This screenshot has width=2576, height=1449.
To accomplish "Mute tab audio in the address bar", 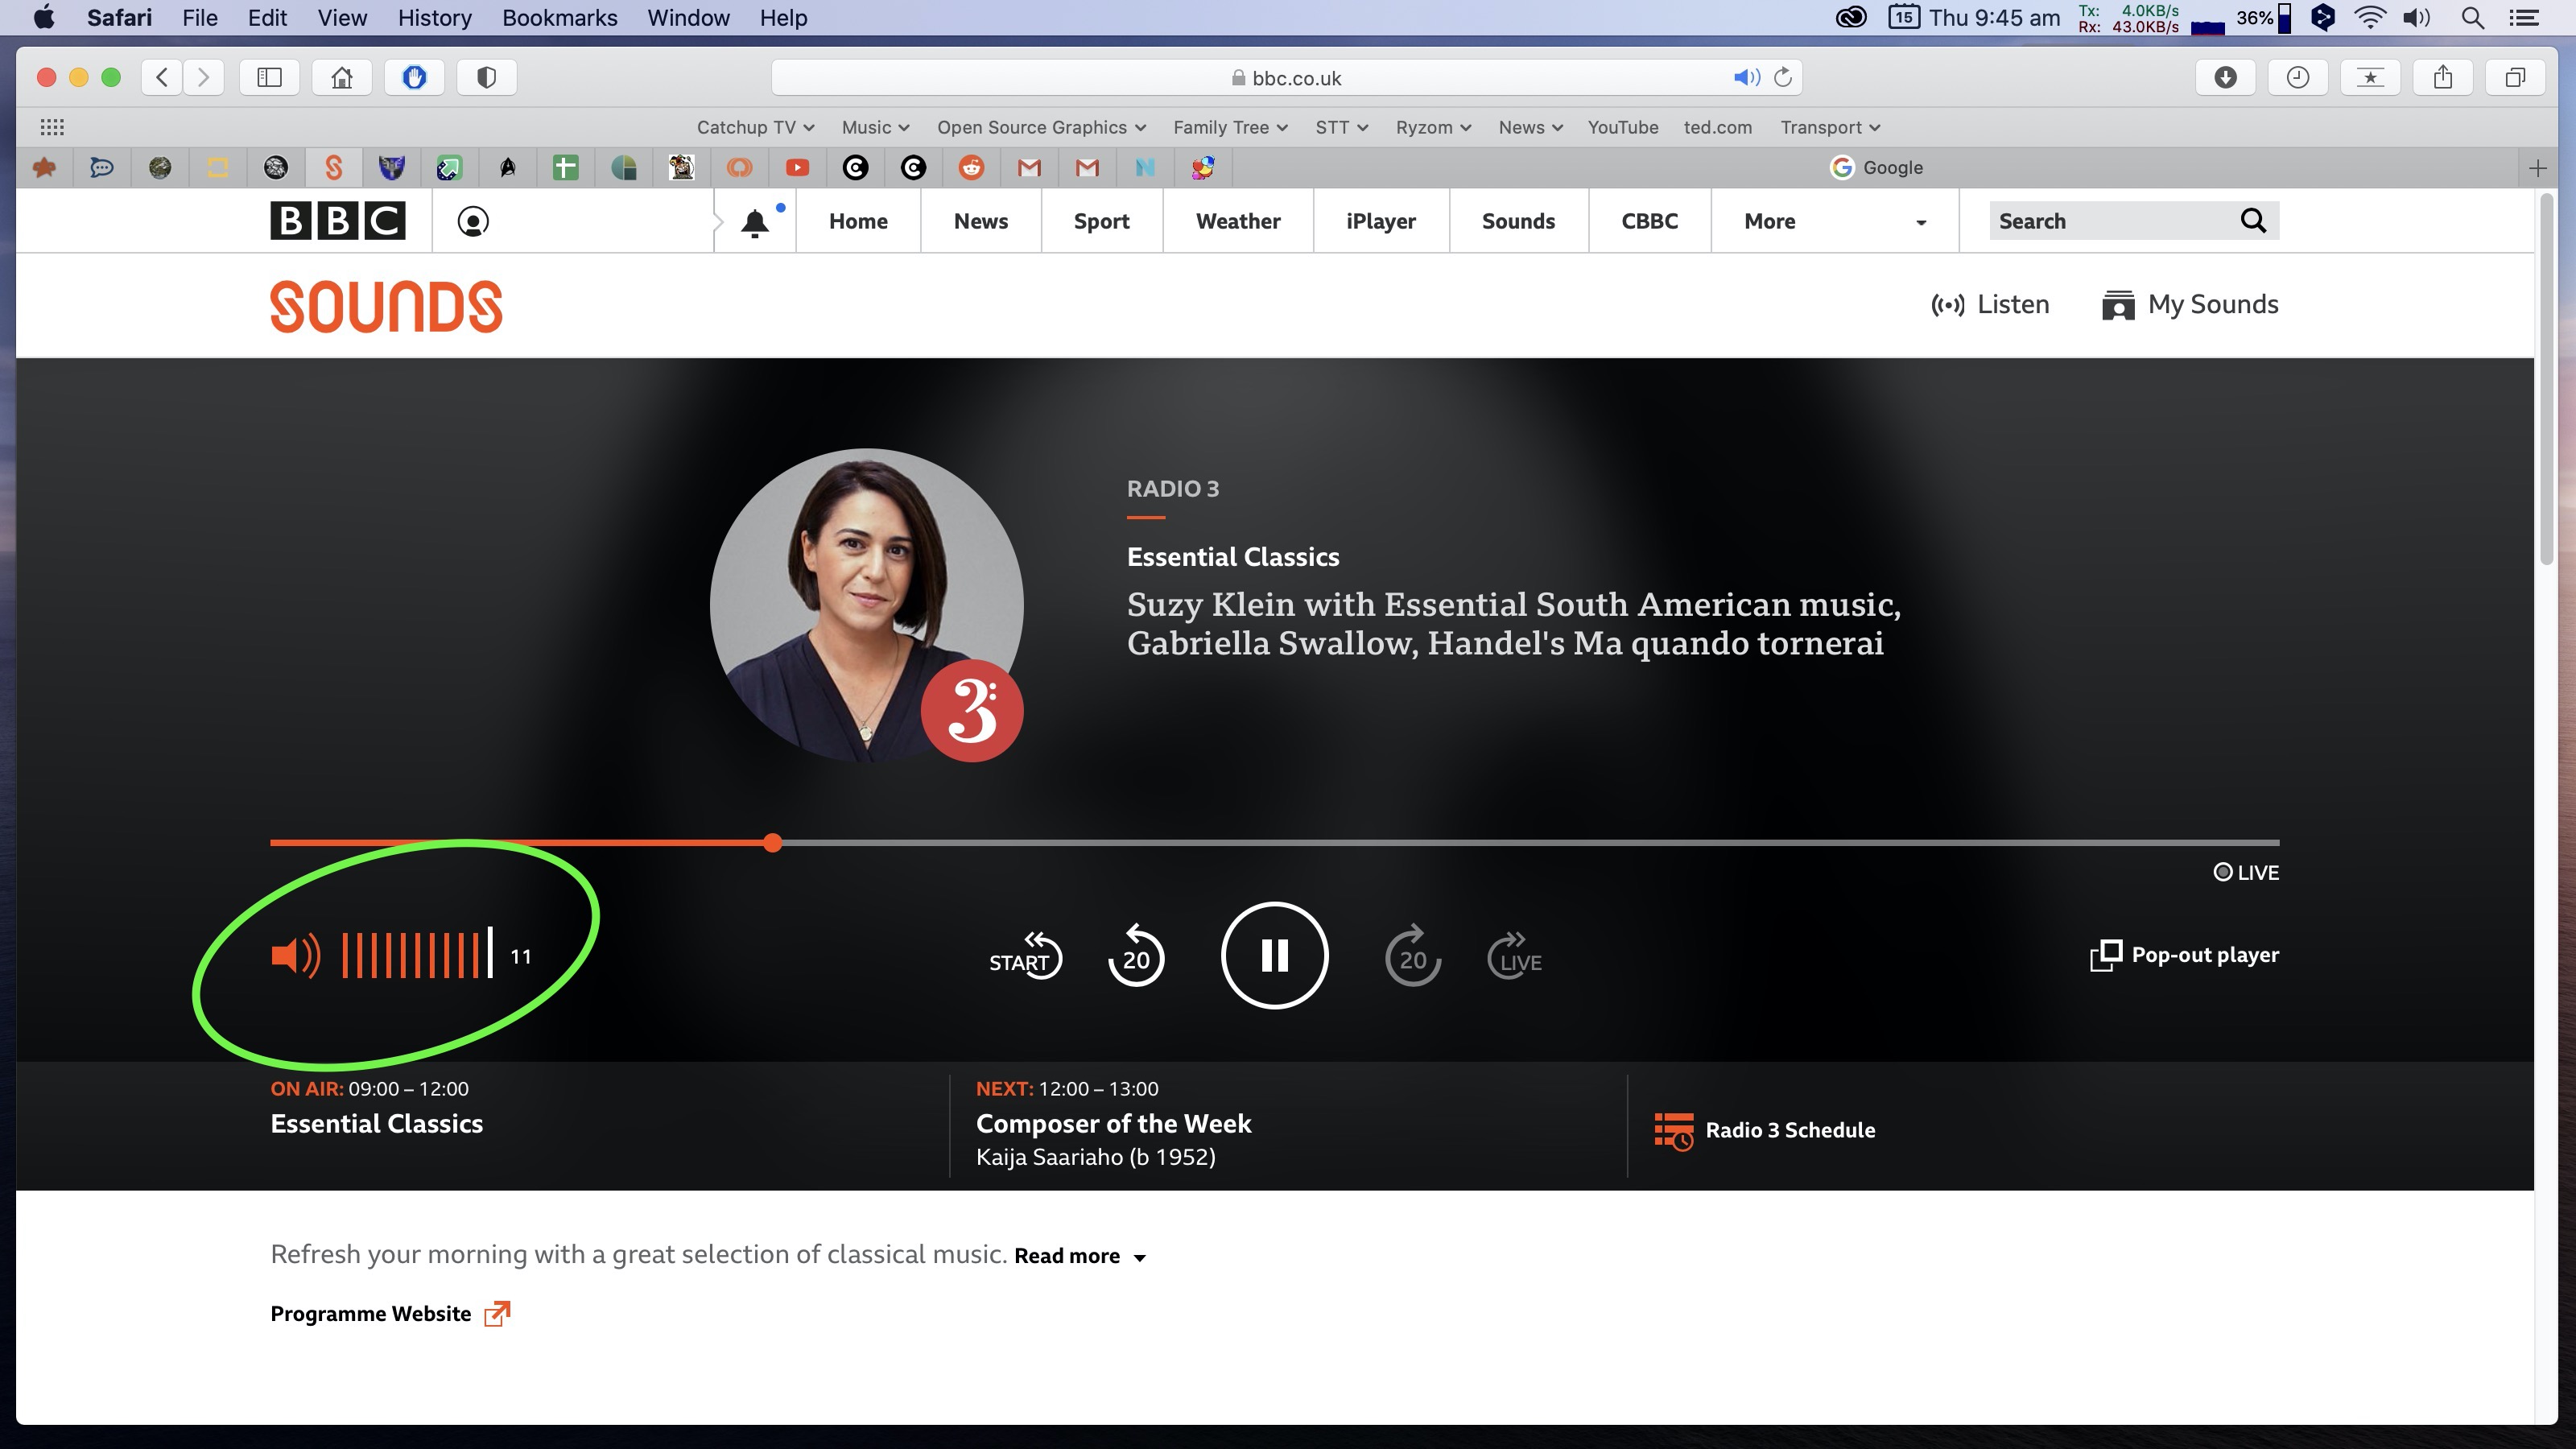I will (x=1745, y=77).
